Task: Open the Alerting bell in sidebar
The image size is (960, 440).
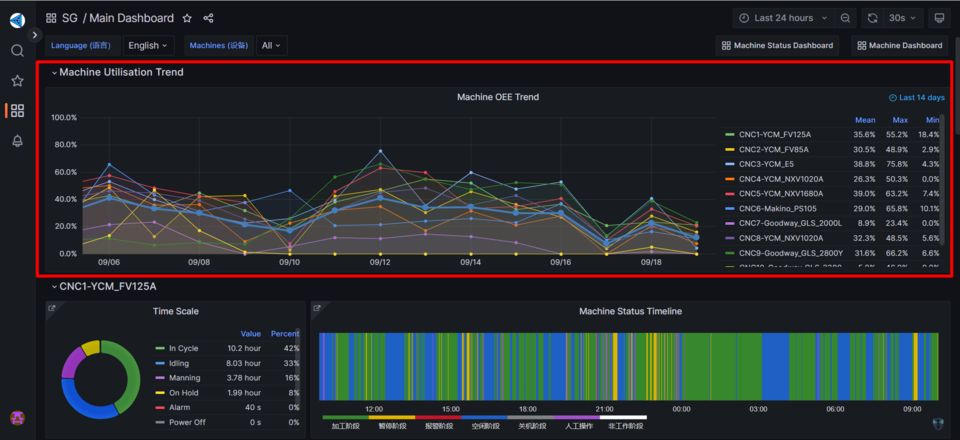Action: [x=17, y=141]
